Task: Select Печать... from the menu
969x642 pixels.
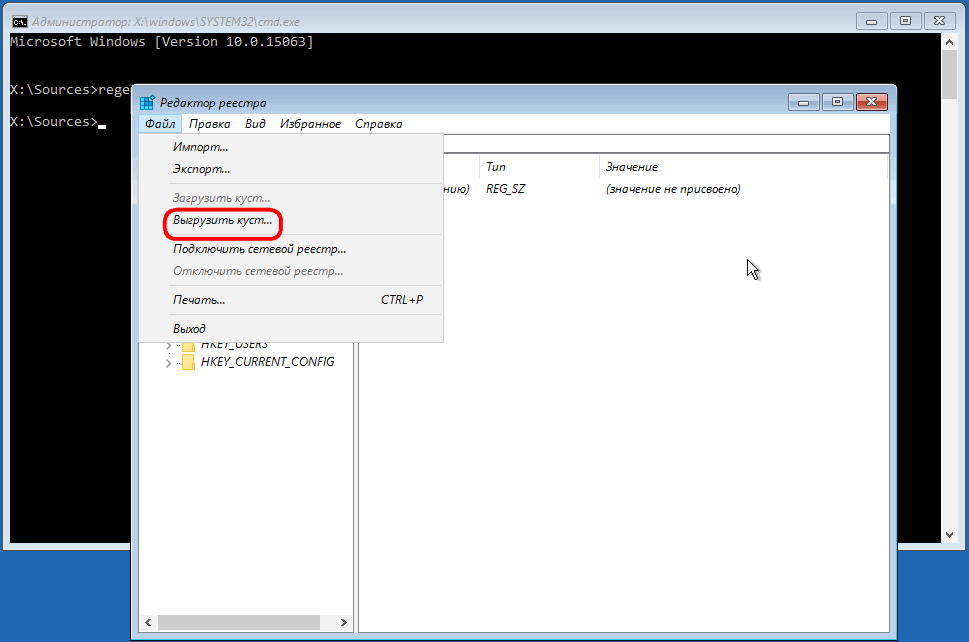Action: pyautogui.click(x=291, y=300)
